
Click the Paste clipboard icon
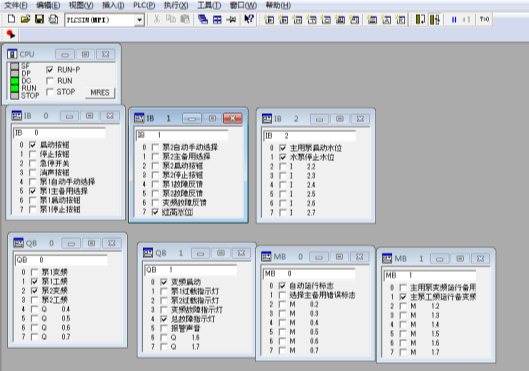(185, 19)
